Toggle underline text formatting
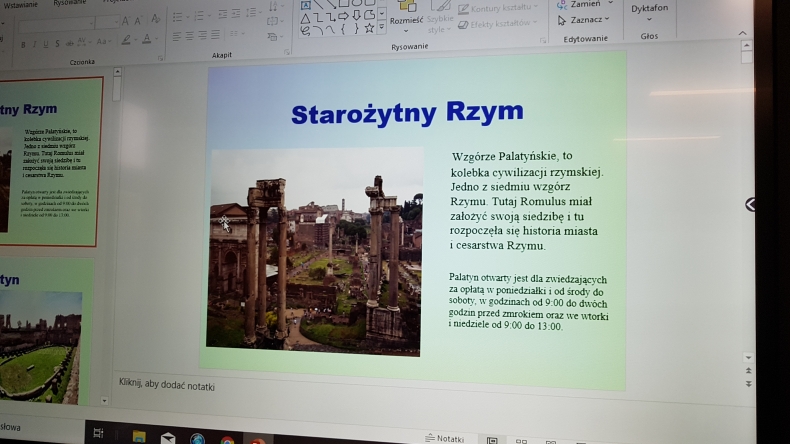The width and height of the screenshot is (790, 444). [45, 44]
